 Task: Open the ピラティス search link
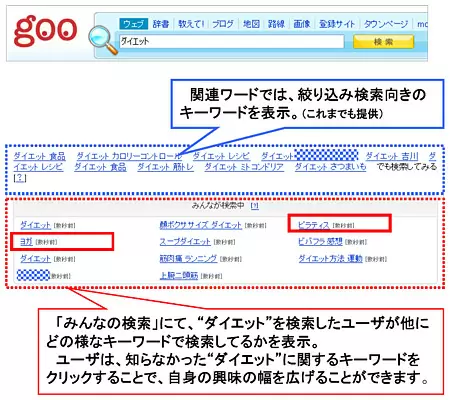[x=313, y=225]
